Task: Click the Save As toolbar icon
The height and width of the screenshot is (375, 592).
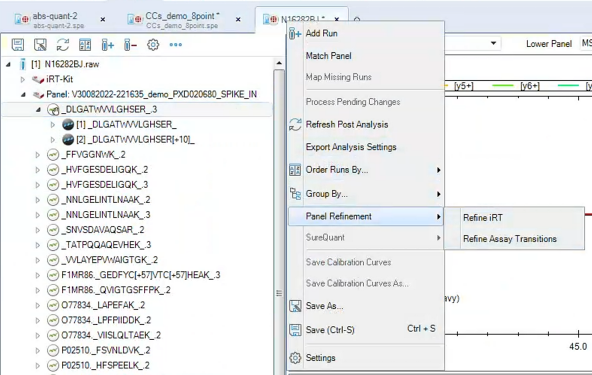Action: [x=40, y=45]
